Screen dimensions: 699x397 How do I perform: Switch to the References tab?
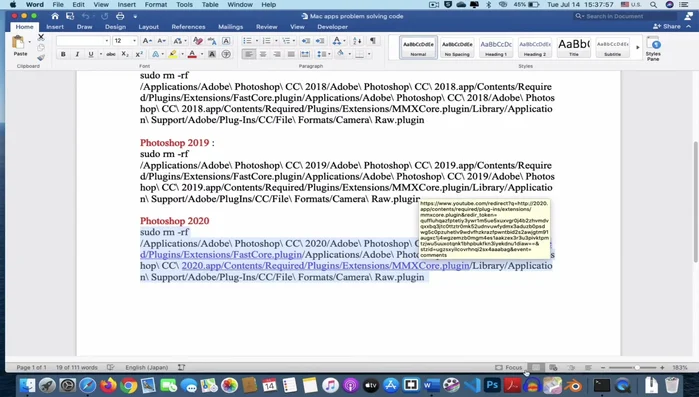click(x=188, y=27)
